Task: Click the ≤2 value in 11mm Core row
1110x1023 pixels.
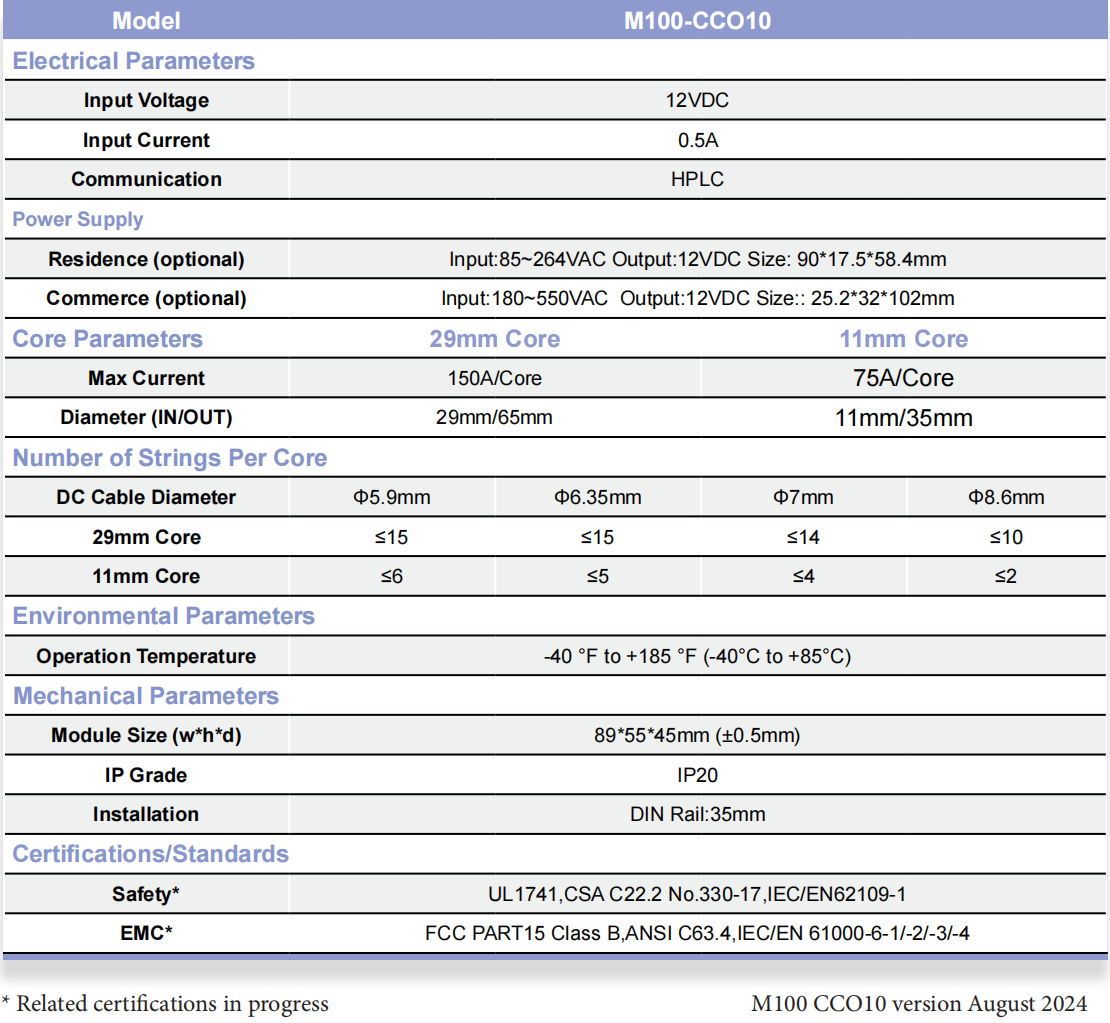Action: [1005, 576]
